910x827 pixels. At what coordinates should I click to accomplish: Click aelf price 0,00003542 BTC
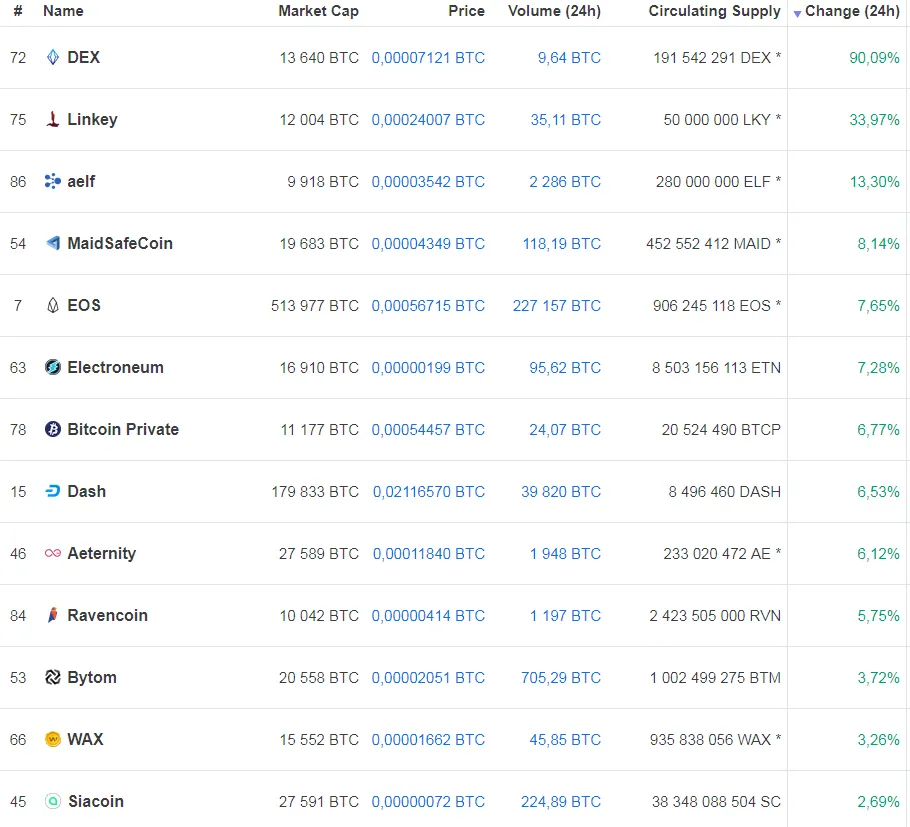click(428, 182)
